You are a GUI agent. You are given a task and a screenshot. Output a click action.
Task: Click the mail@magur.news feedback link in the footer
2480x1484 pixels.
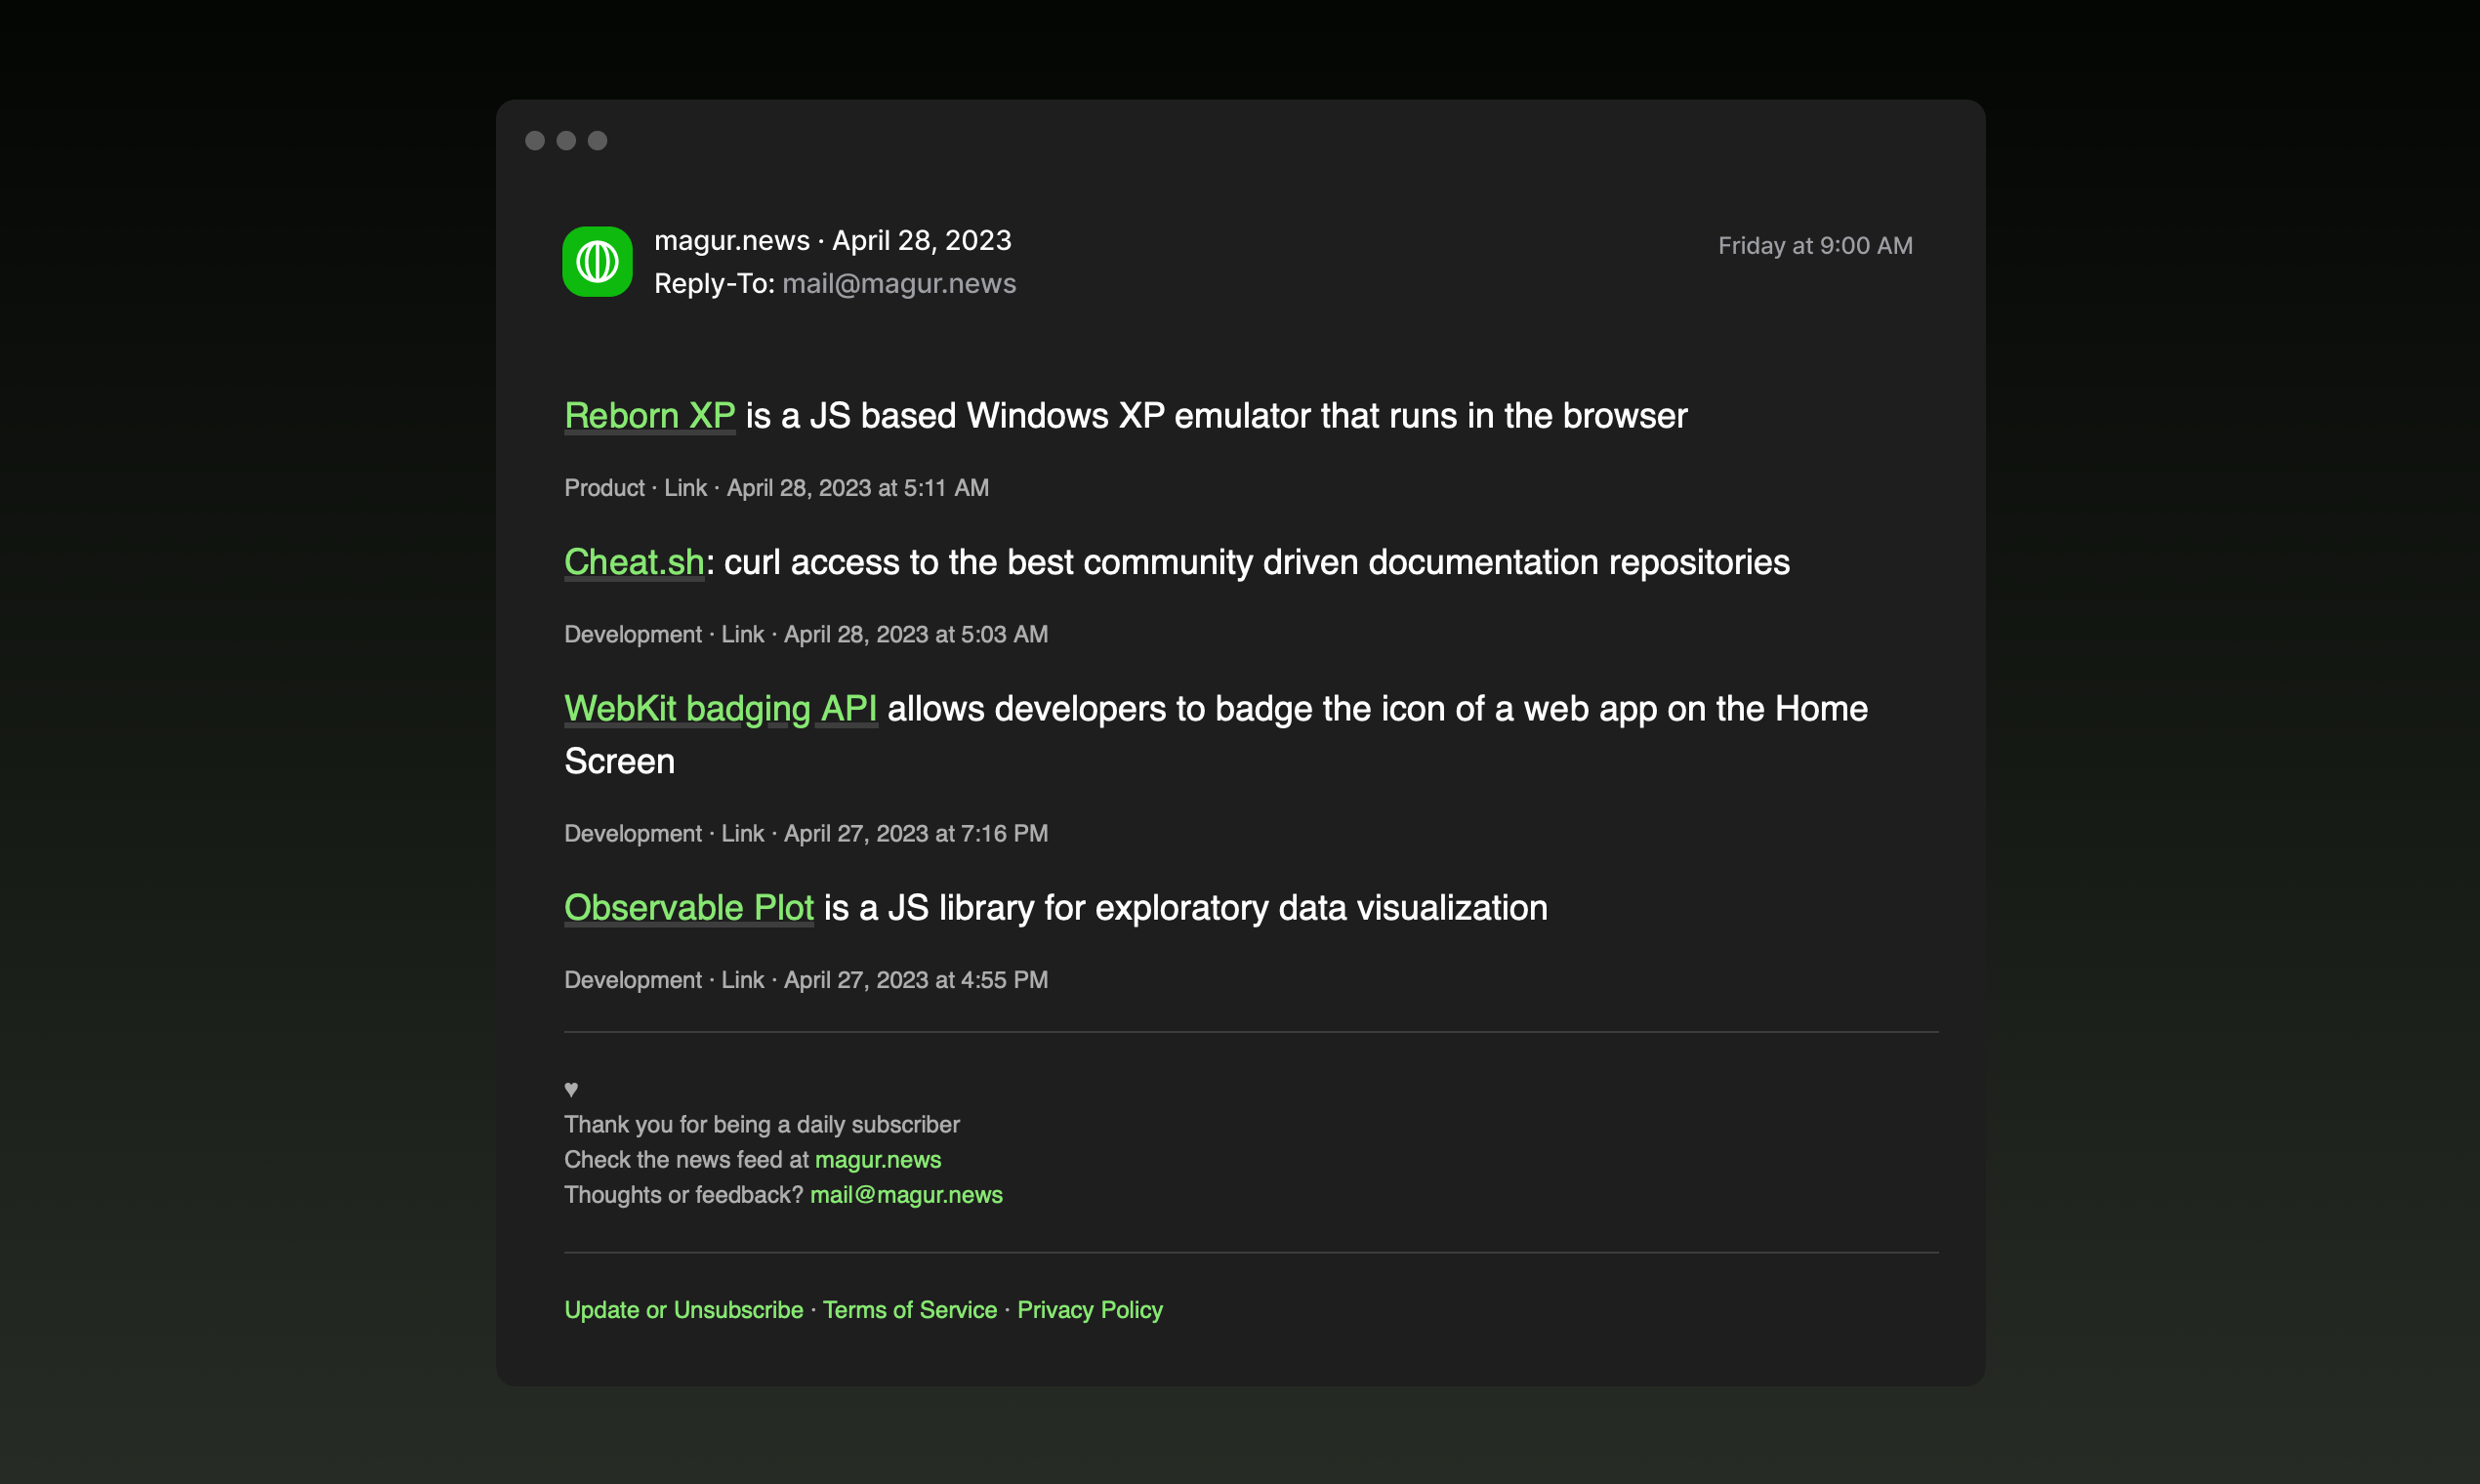(906, 1195)
